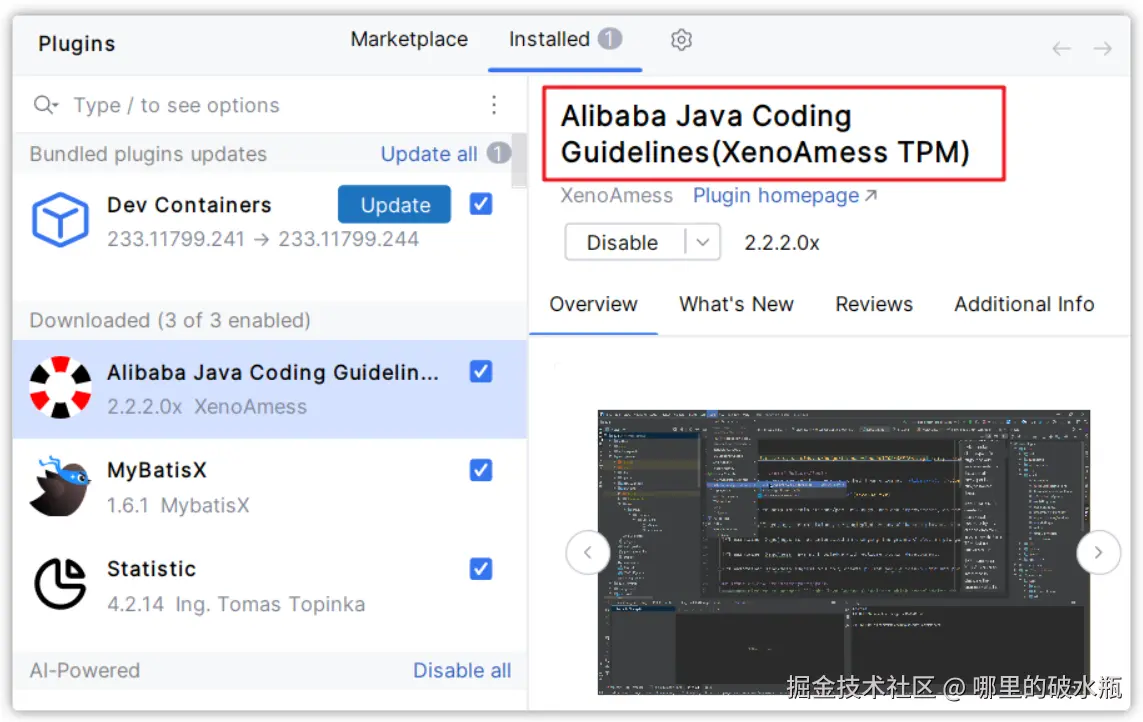Expand the Disable button dropdown arrow

click(703, 243)
